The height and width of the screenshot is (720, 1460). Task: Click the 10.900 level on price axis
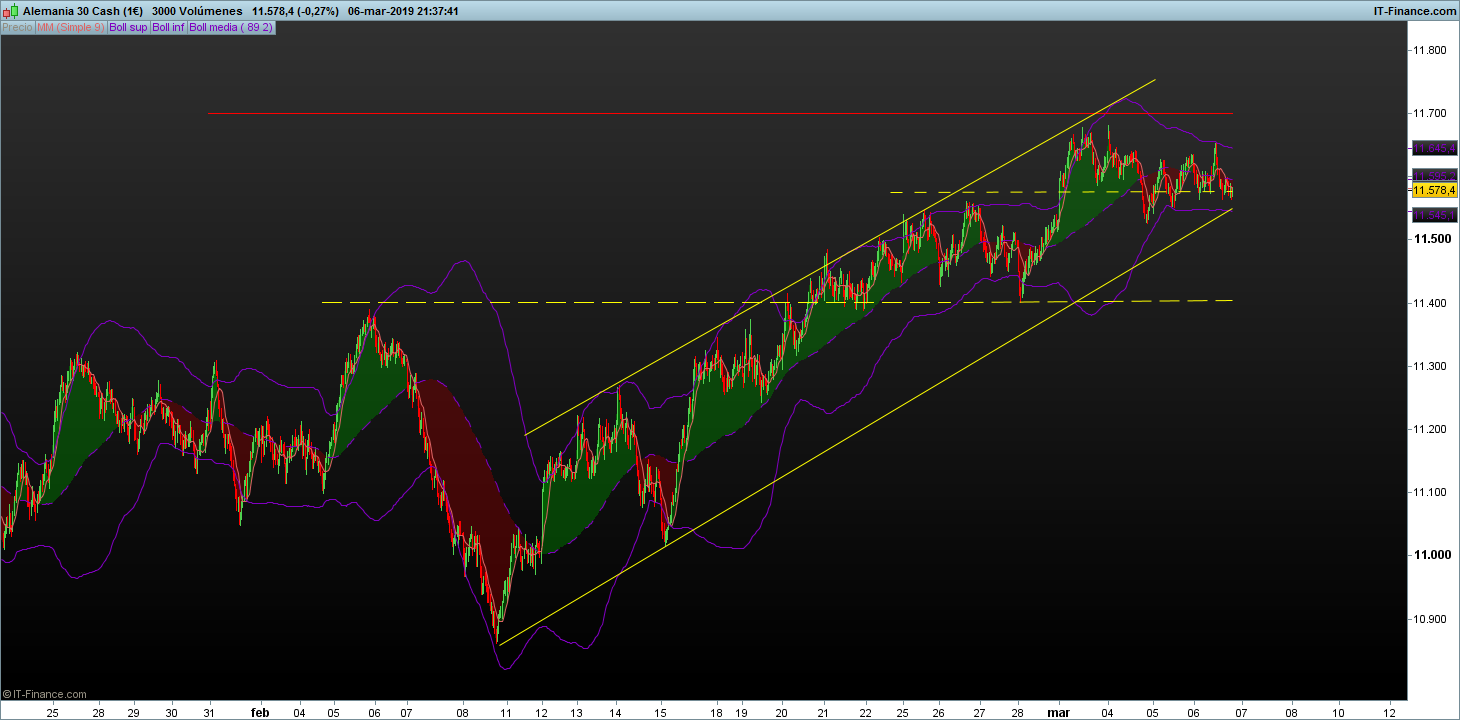pos(1430,619)
